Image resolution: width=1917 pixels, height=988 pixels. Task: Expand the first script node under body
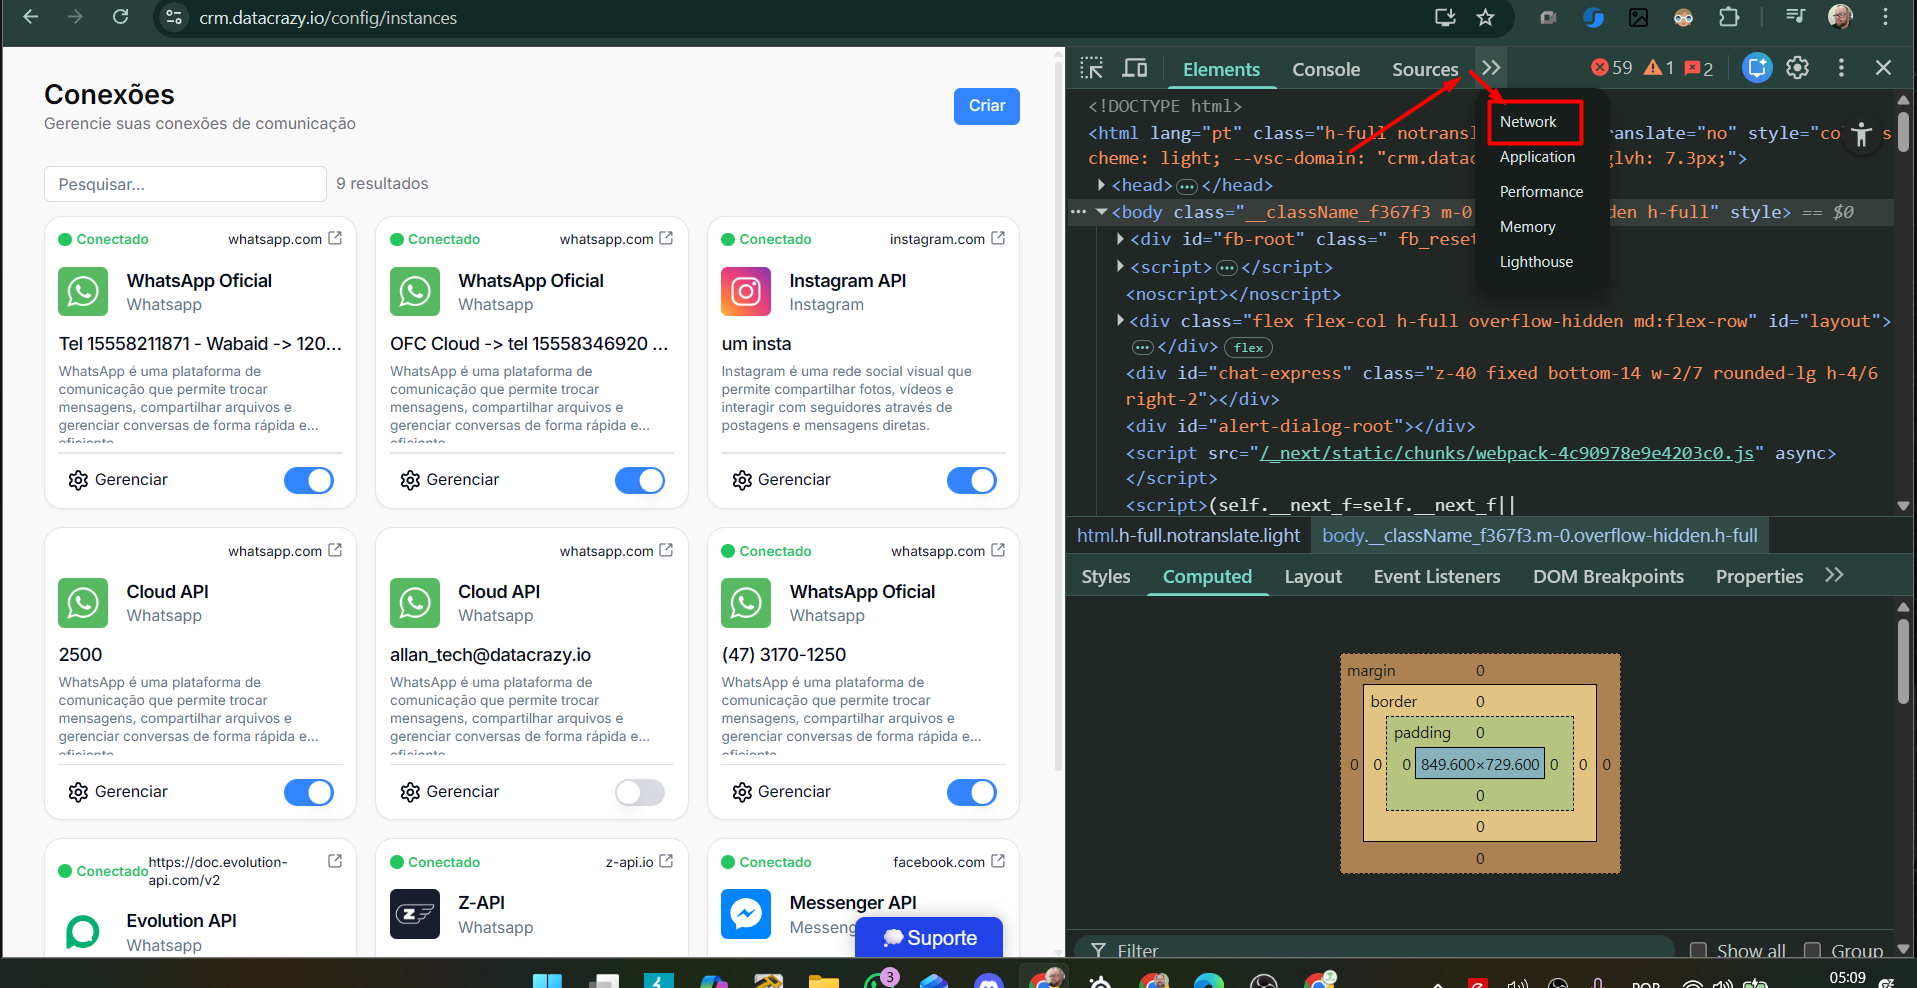(x=1120, y=267)
